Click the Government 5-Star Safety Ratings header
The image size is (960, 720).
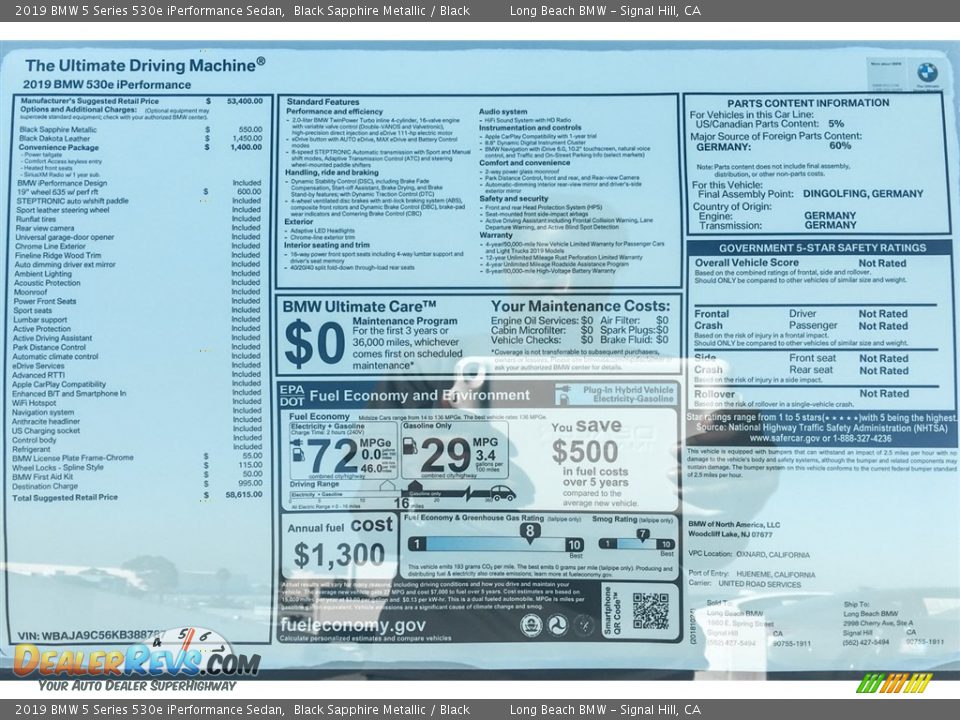click(x=821, y=248)
